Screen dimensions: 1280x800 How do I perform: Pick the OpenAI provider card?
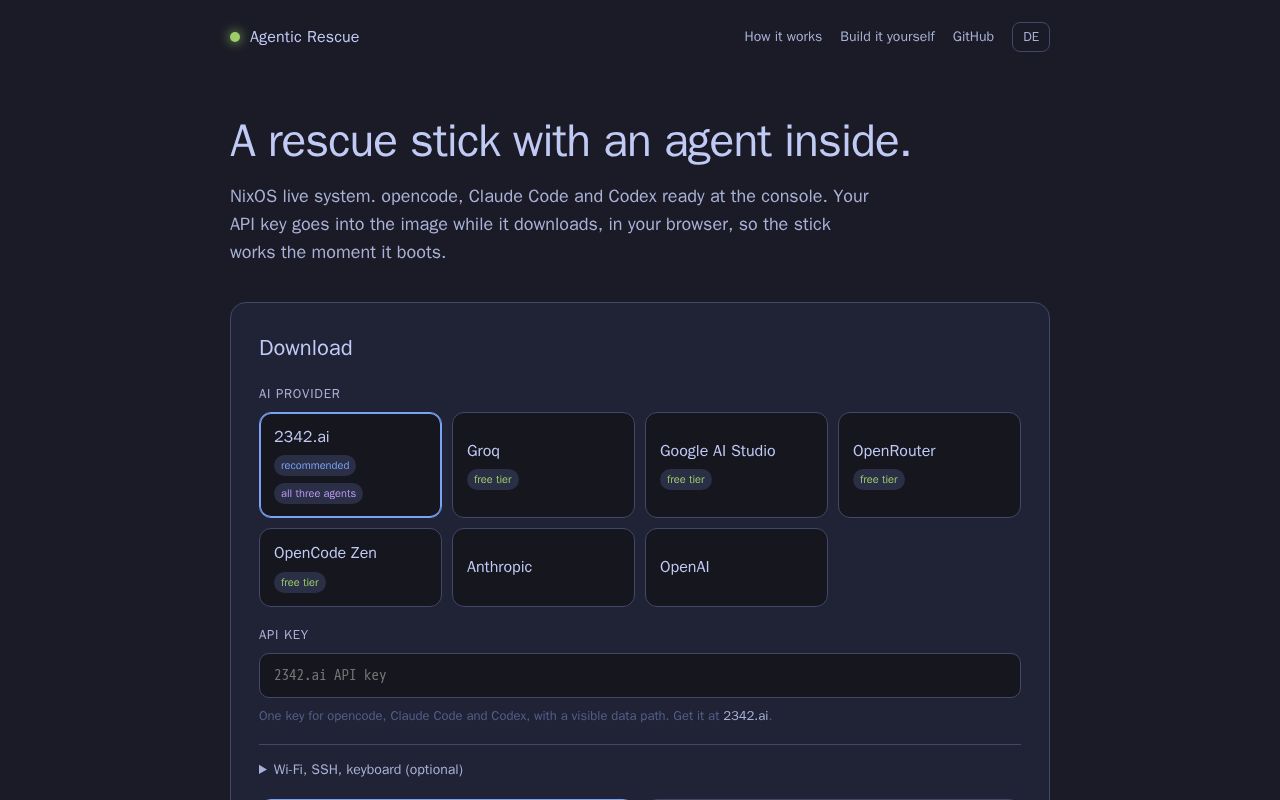[736, 567]
